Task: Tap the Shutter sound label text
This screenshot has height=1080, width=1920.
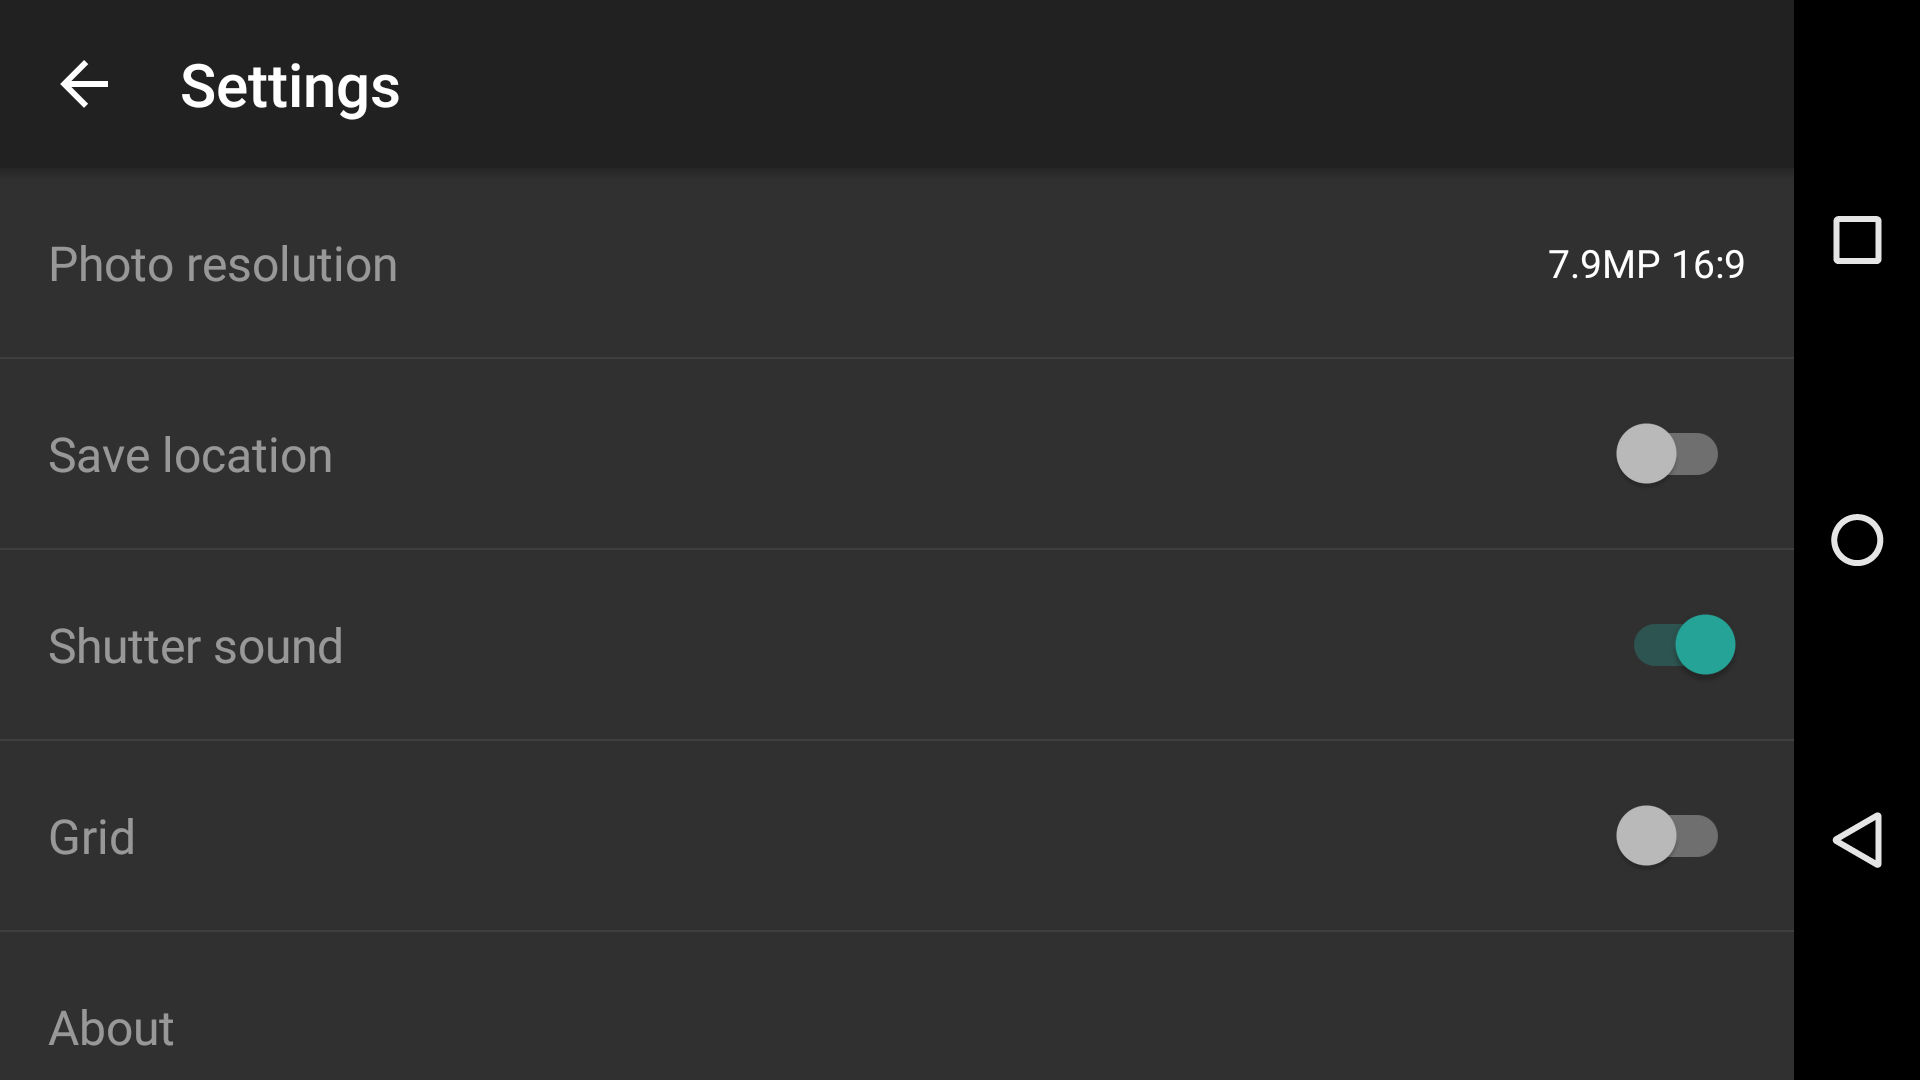Action: click(196, 647)
